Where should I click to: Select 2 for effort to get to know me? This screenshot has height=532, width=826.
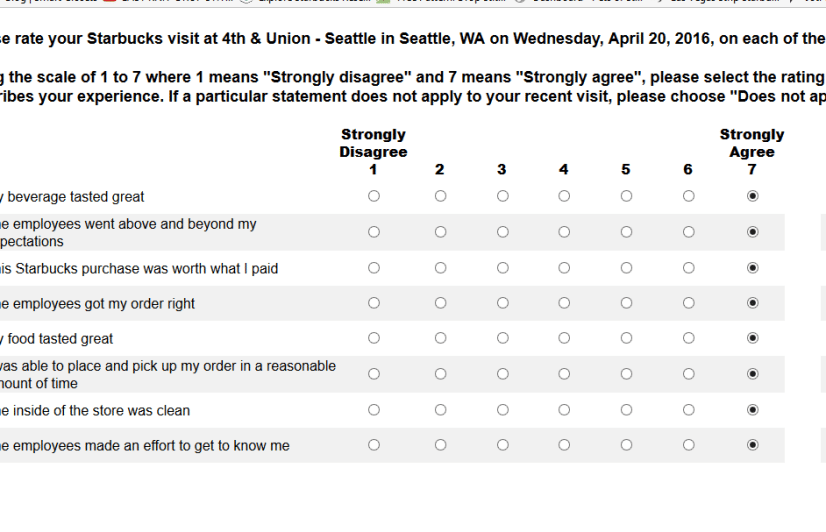tap(440, 445)
